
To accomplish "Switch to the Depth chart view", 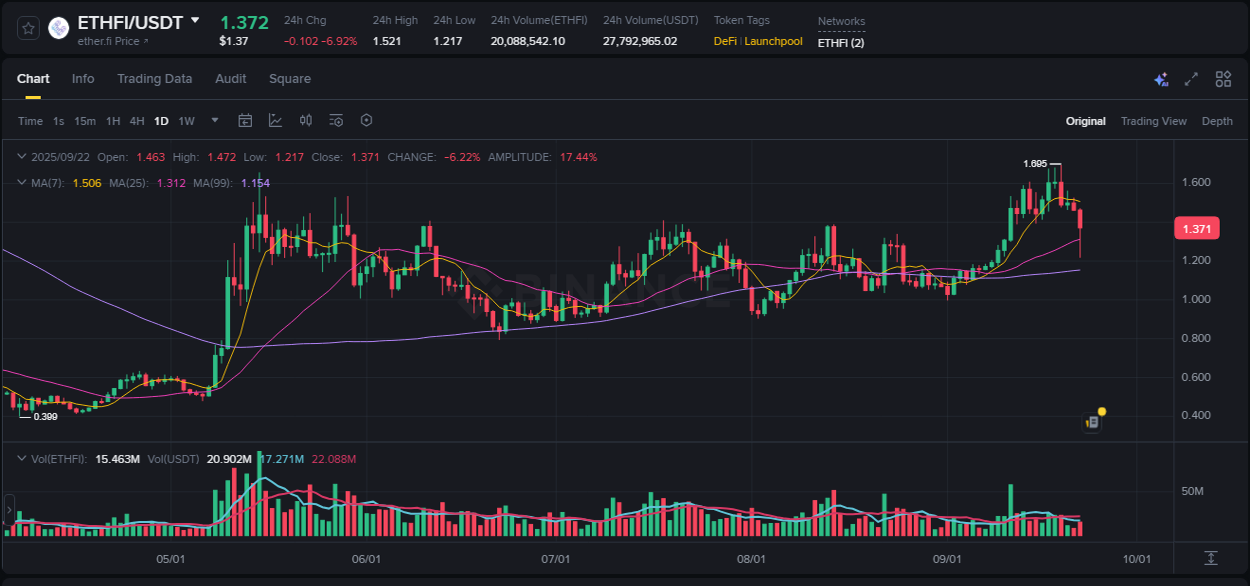I will (1217, 121).
